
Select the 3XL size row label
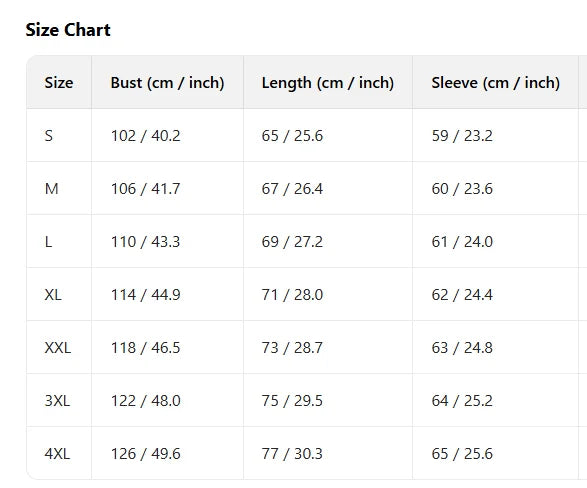[57, 401]
